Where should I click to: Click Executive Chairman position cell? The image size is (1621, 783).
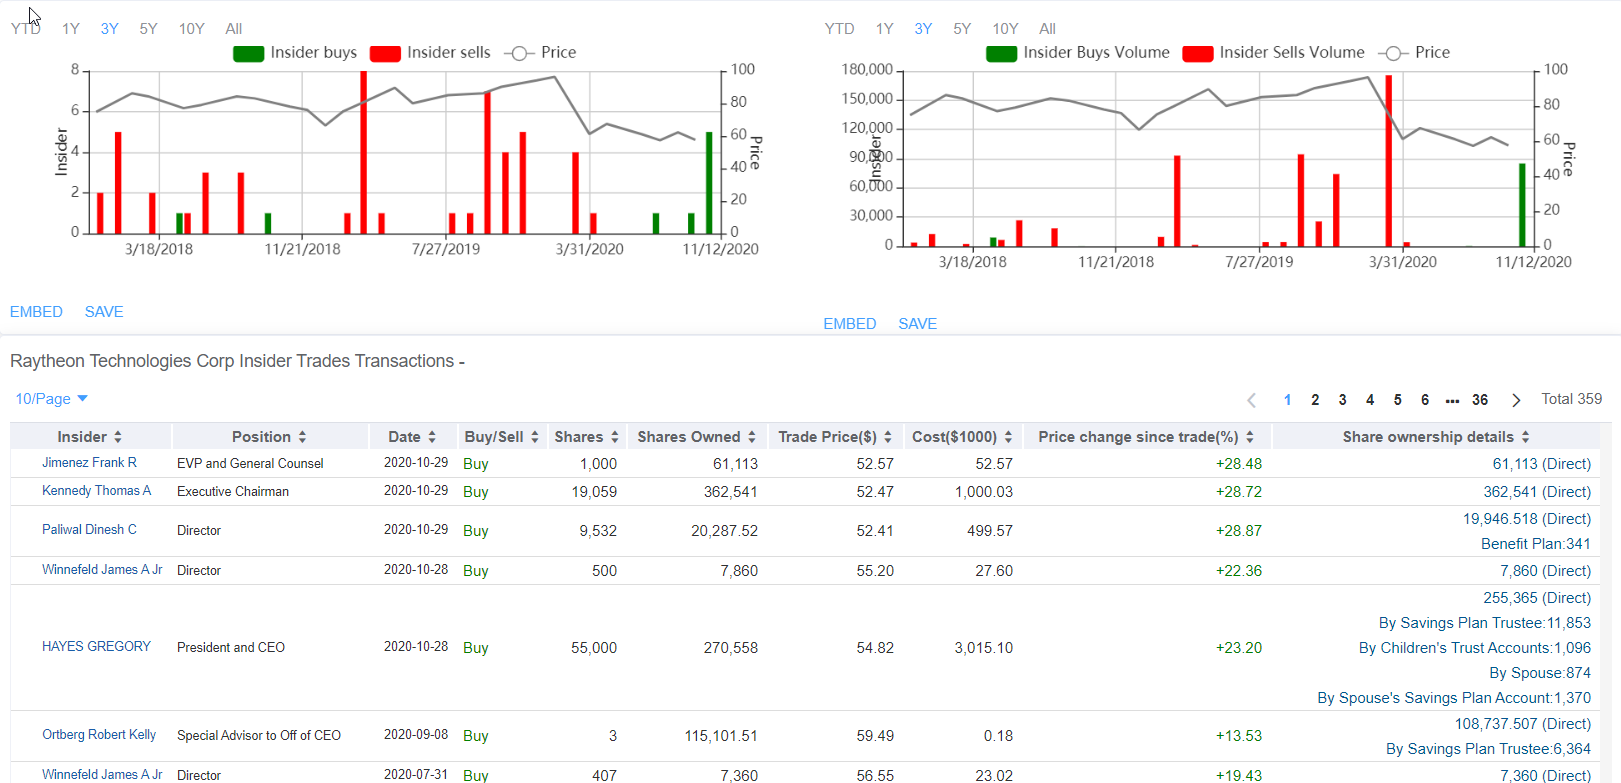[233, 491]
